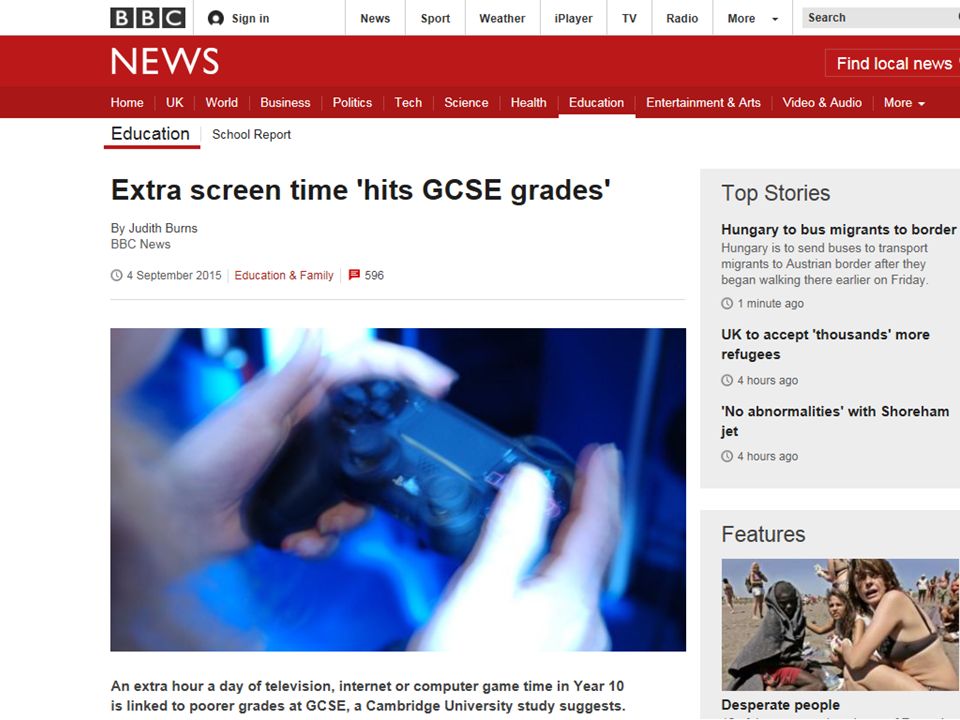Expand the red navigation More menu
The height and width of the screenshot is (720, 960).
pos(904,103)
